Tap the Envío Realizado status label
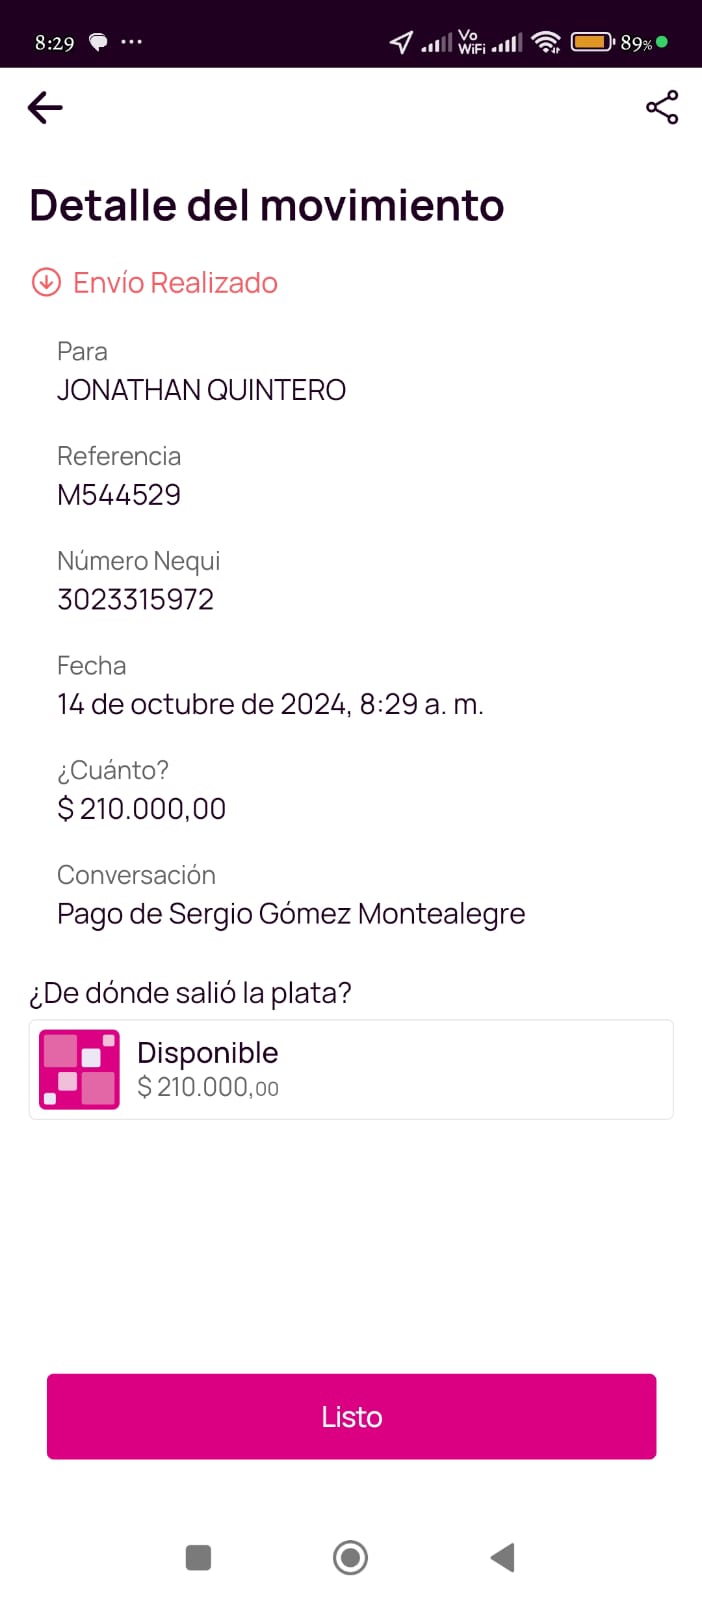Screen dimensions: 702x1600 [175, 283]
